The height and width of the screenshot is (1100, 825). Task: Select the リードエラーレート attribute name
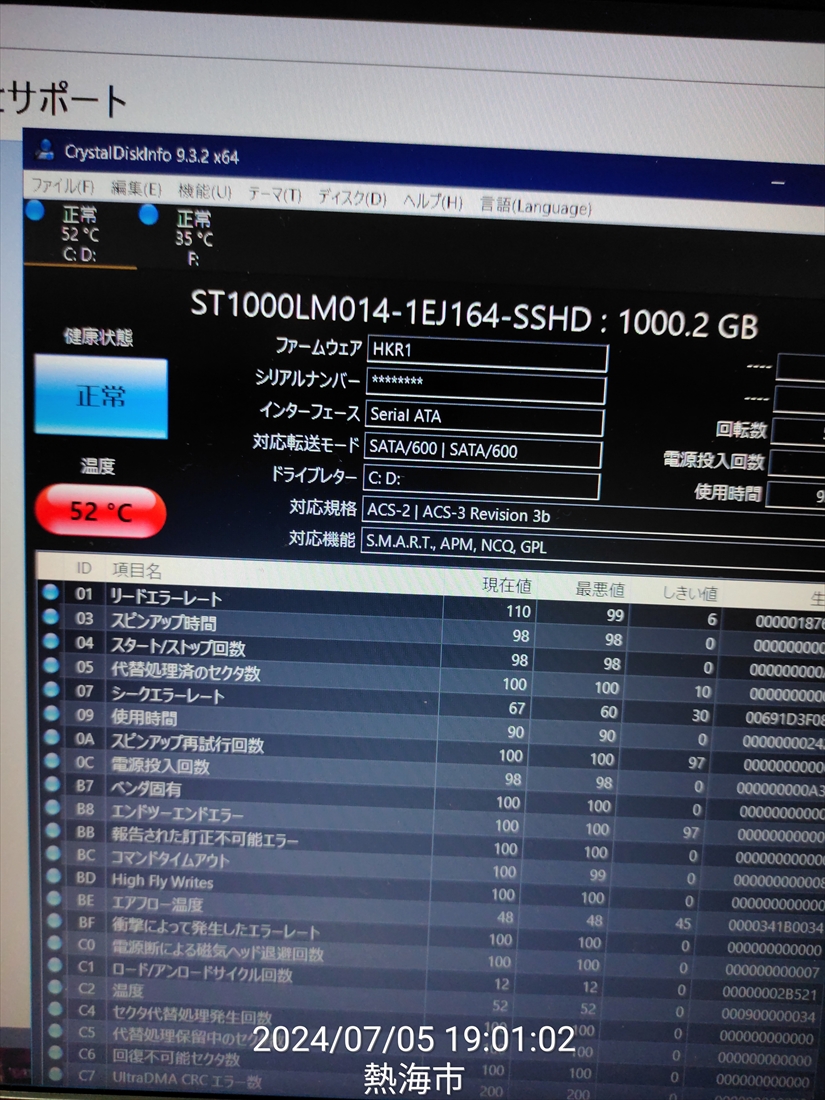(x=166, y=598)
